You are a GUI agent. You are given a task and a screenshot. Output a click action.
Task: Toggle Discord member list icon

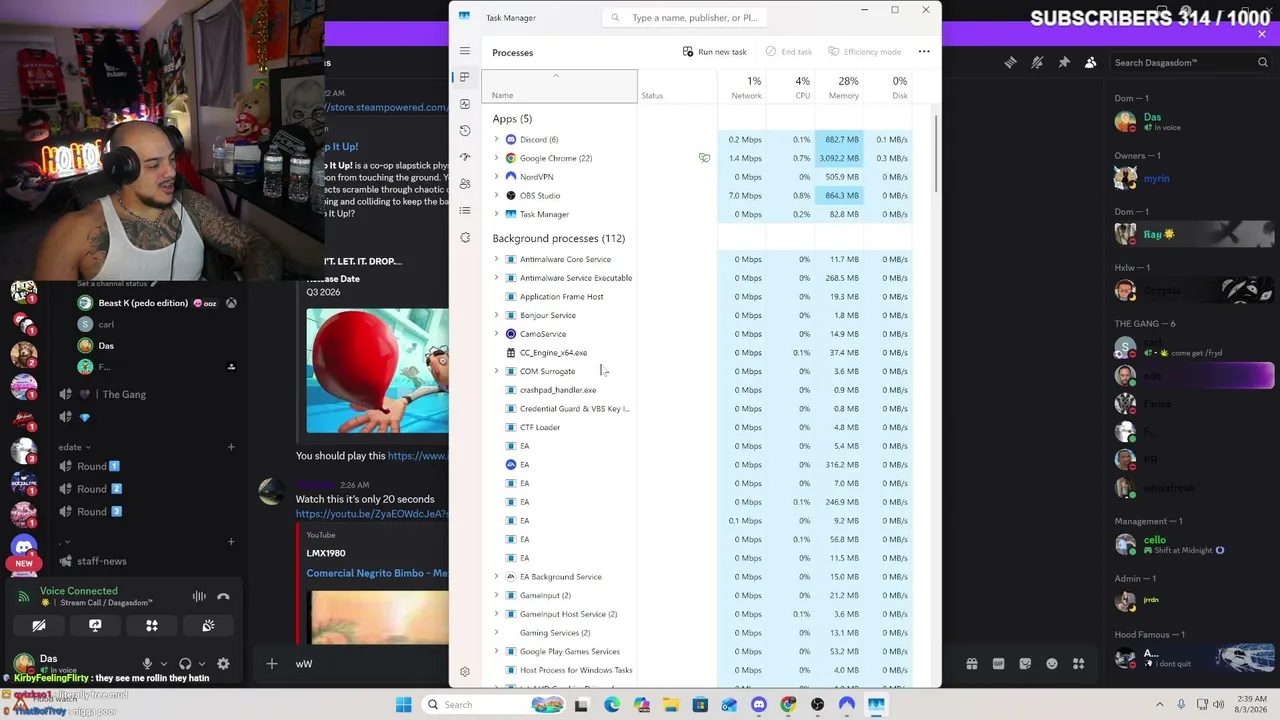(1091, 62)
